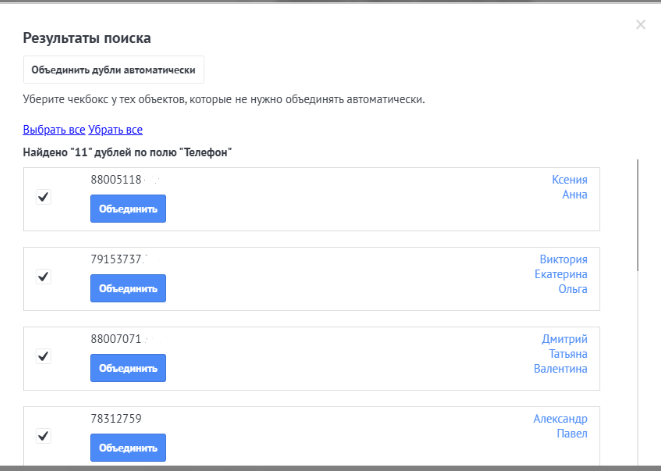
Task: Merge duplicates for phone 88007071
Action: (128, 368)
